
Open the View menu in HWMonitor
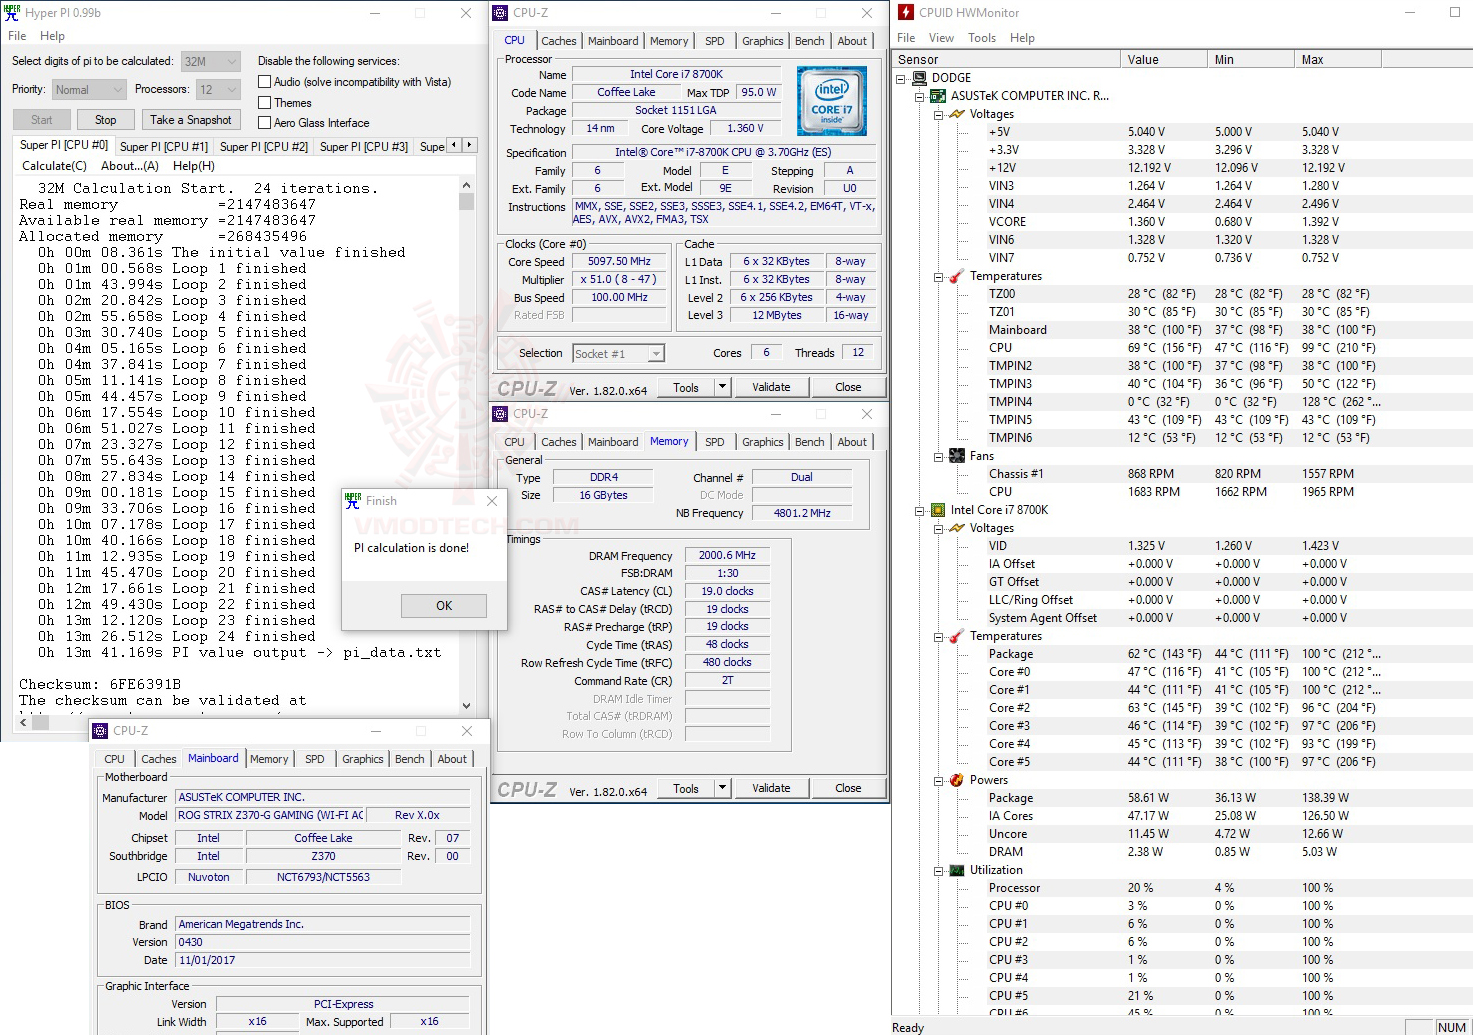tap(941, 37)
